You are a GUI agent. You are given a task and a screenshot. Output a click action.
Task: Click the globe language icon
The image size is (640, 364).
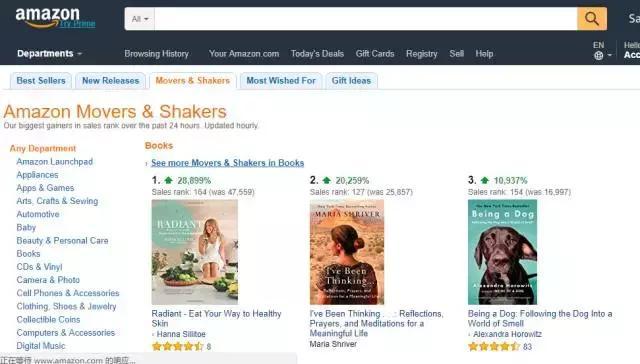coord(598,55)
